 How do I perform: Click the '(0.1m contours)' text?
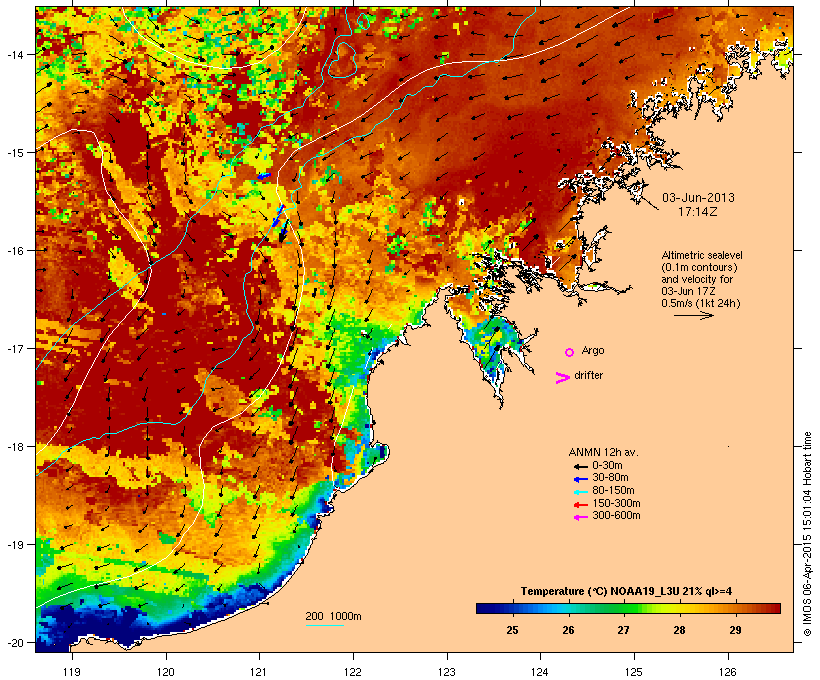700,267
